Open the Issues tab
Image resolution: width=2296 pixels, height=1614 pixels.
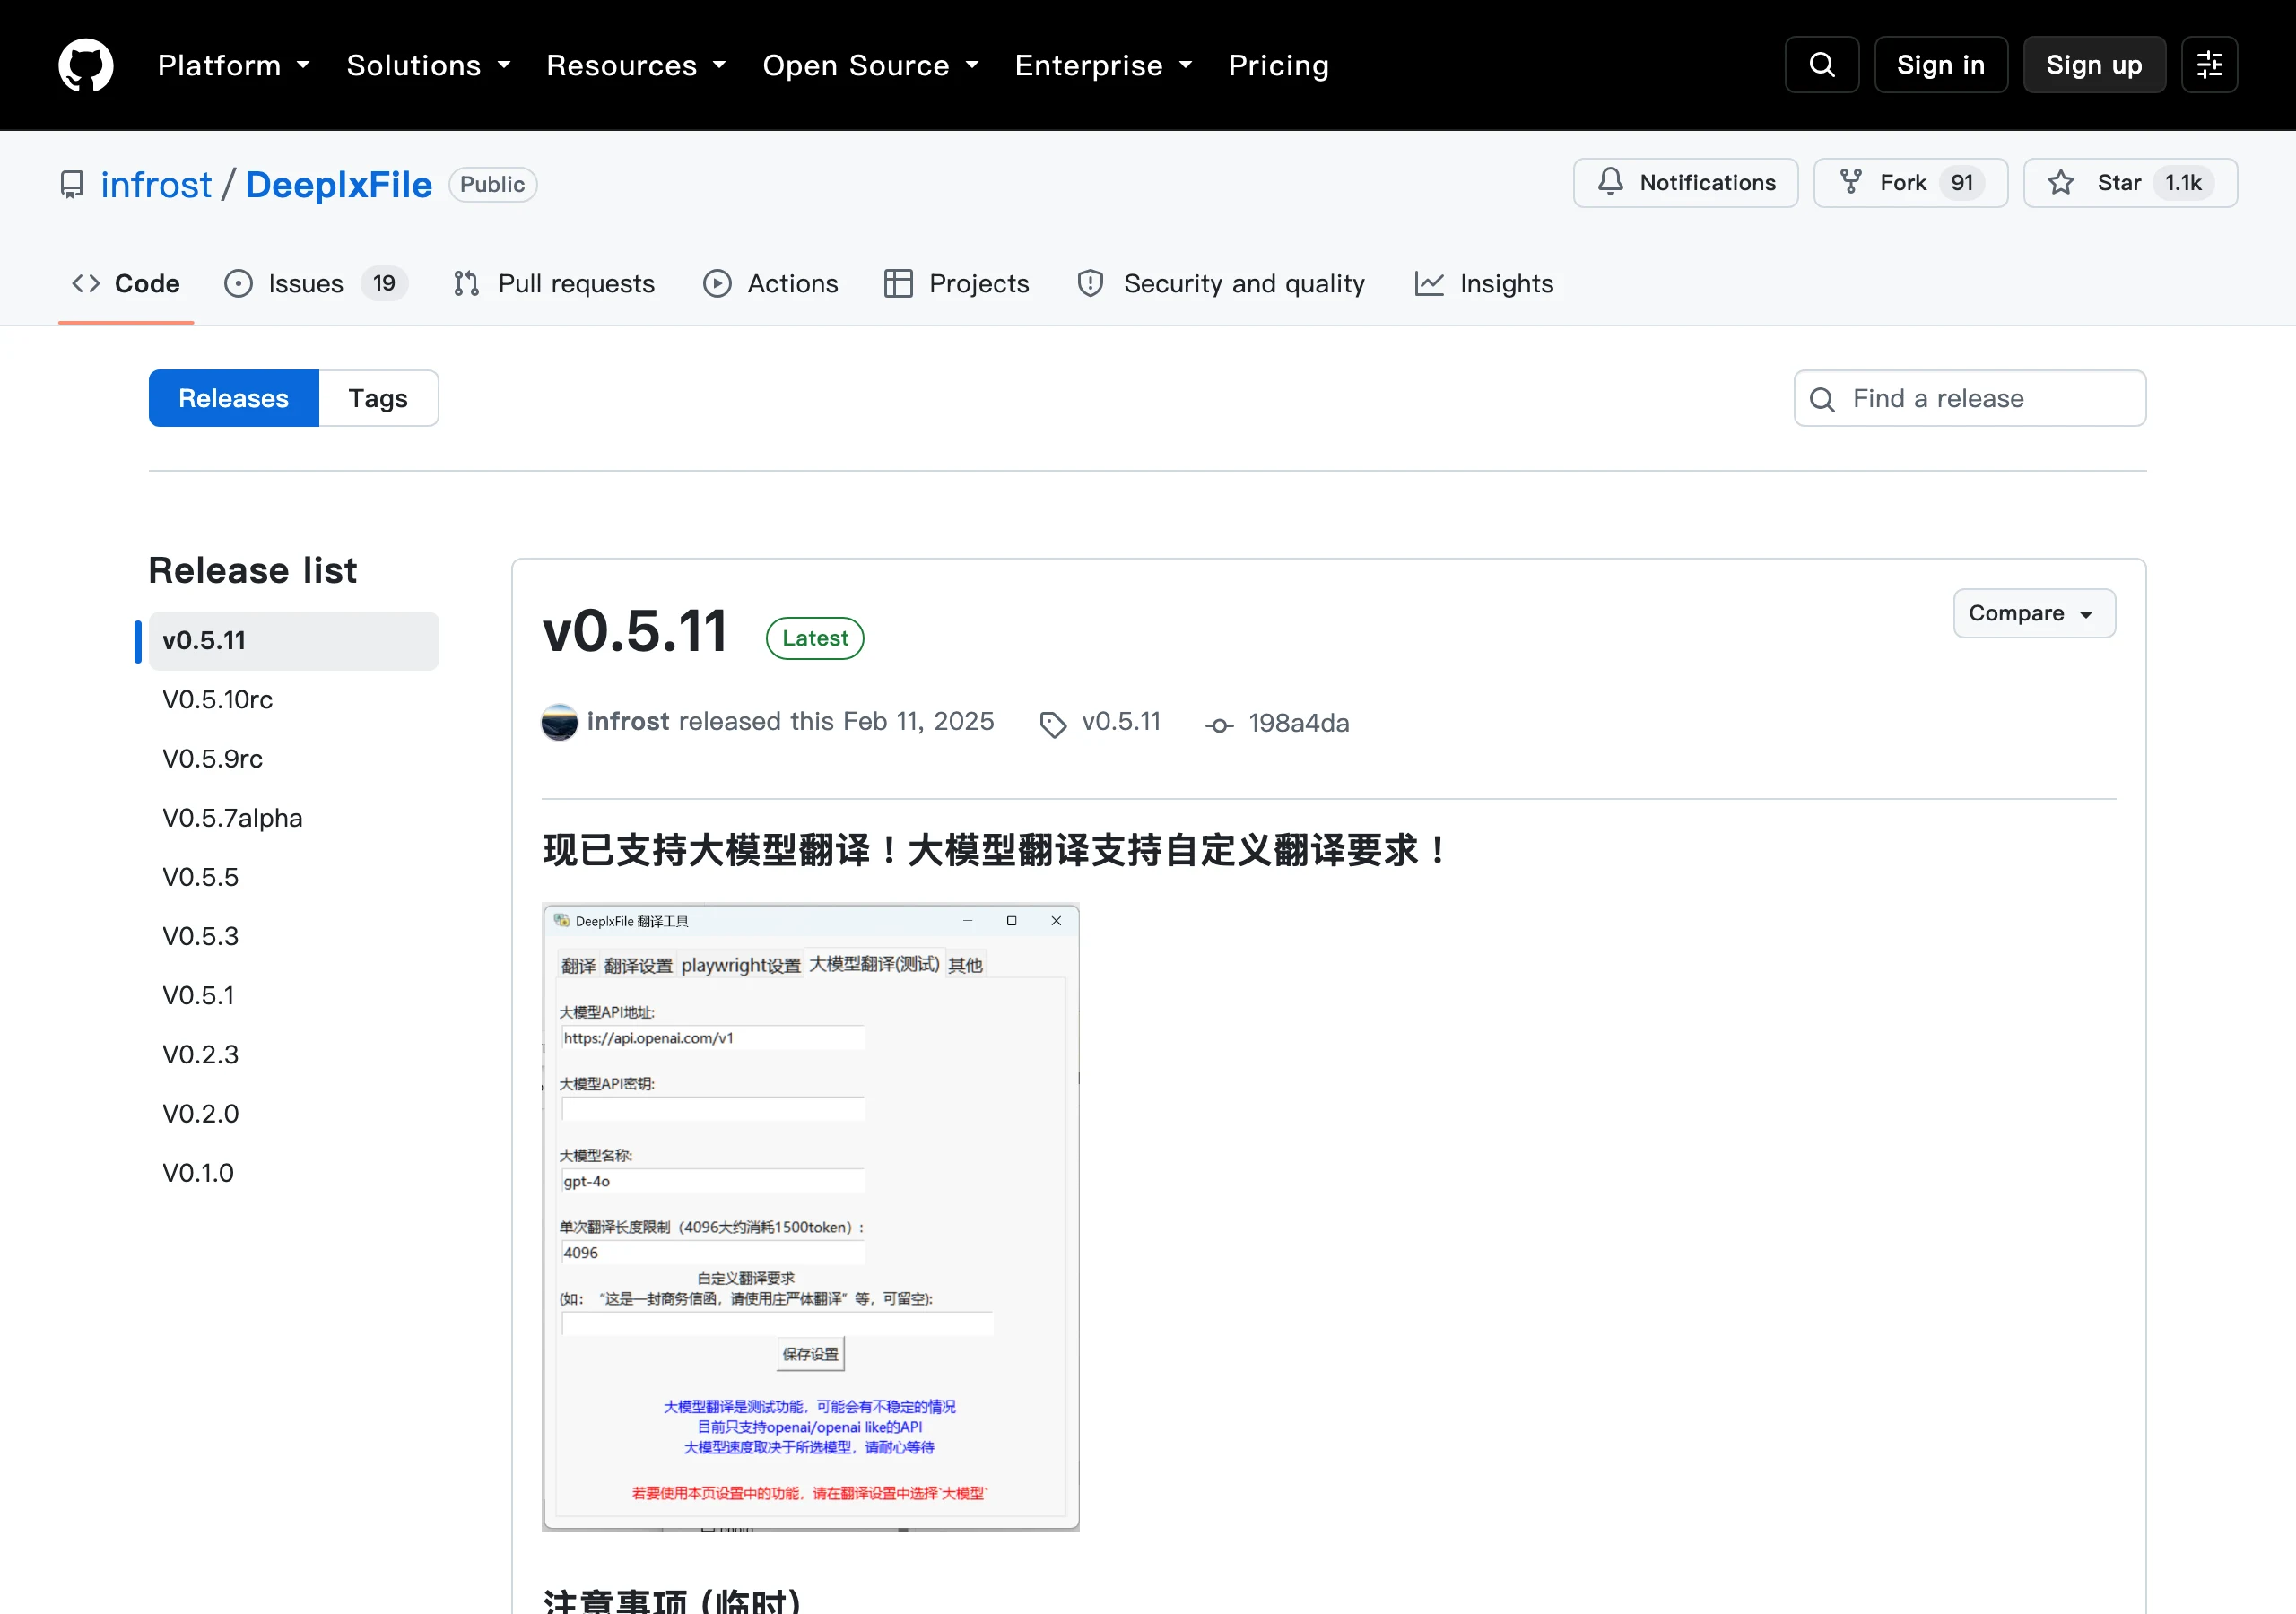(x=316, y=284)
